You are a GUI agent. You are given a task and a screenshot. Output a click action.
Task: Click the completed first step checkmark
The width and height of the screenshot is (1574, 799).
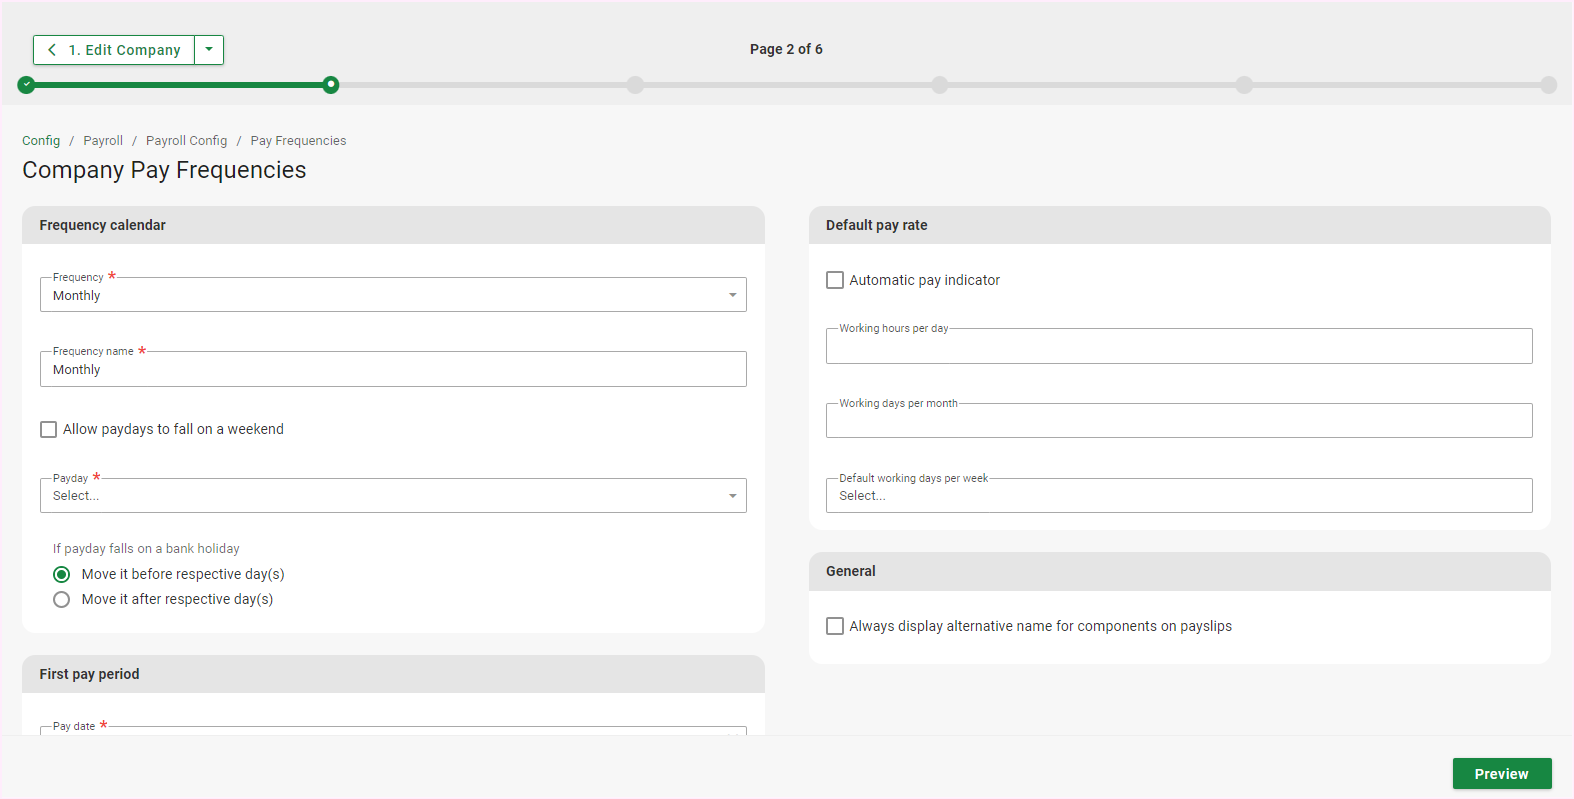pos(27,85)
